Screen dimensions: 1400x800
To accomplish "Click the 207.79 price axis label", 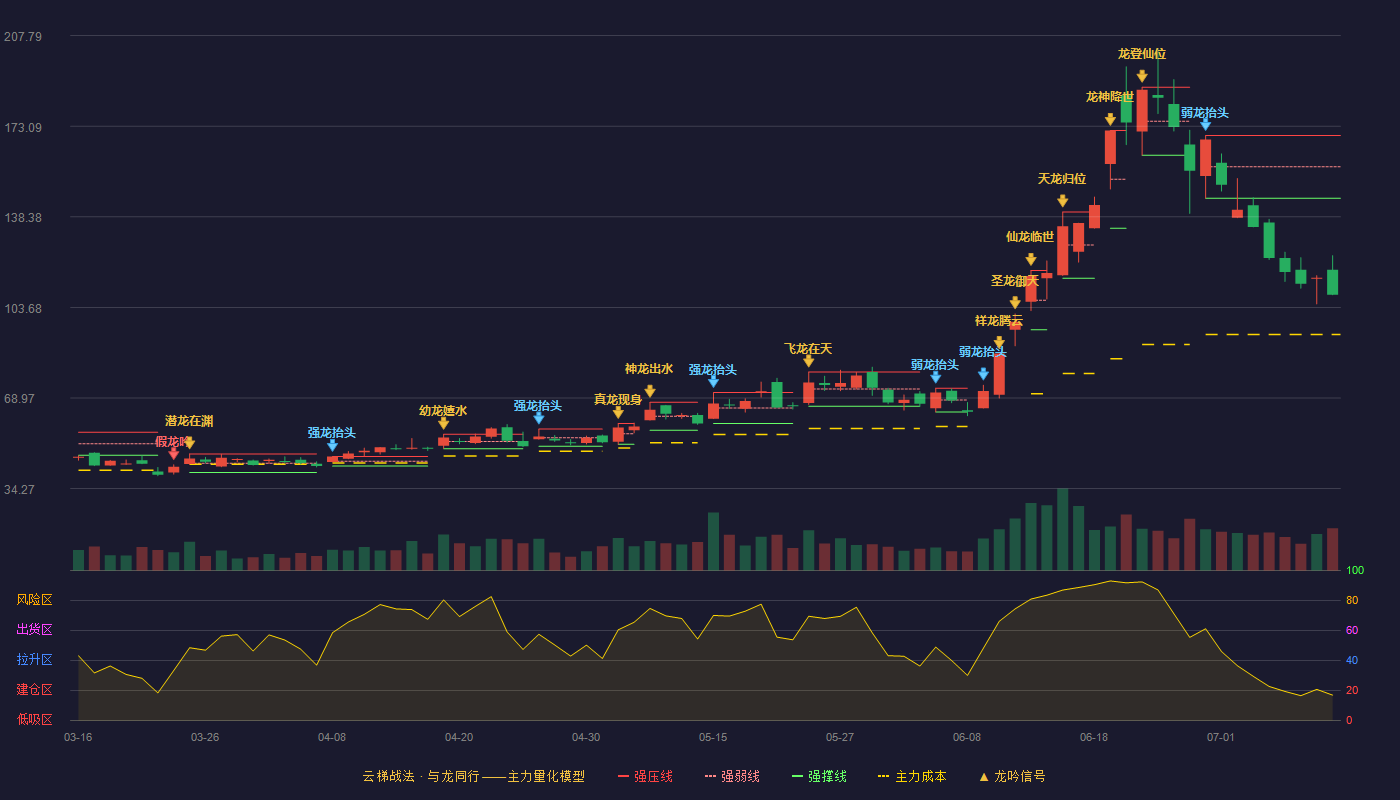I will click(x=23, y=37).
